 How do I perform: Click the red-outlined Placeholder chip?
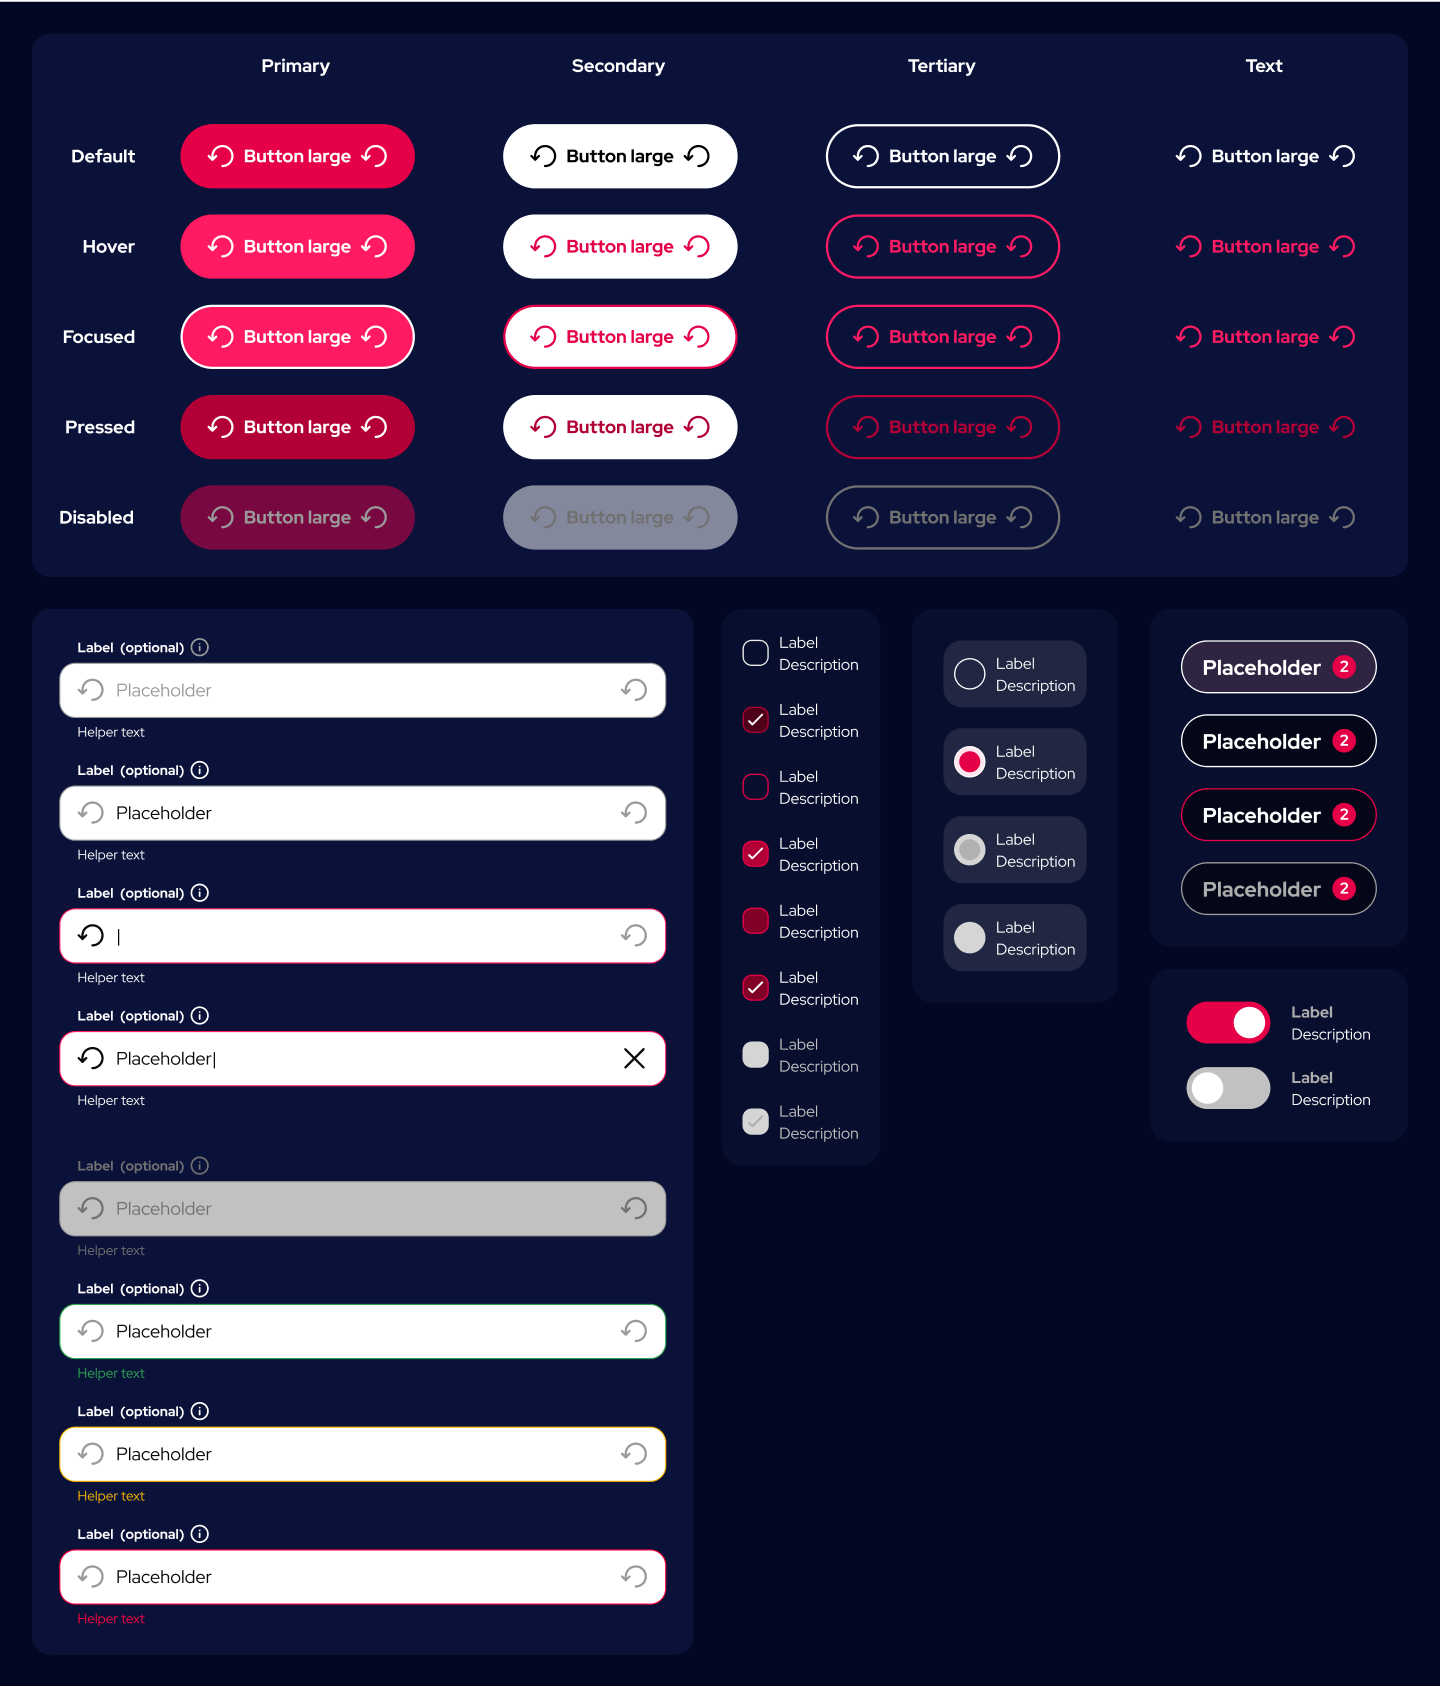pos(1279,815)
